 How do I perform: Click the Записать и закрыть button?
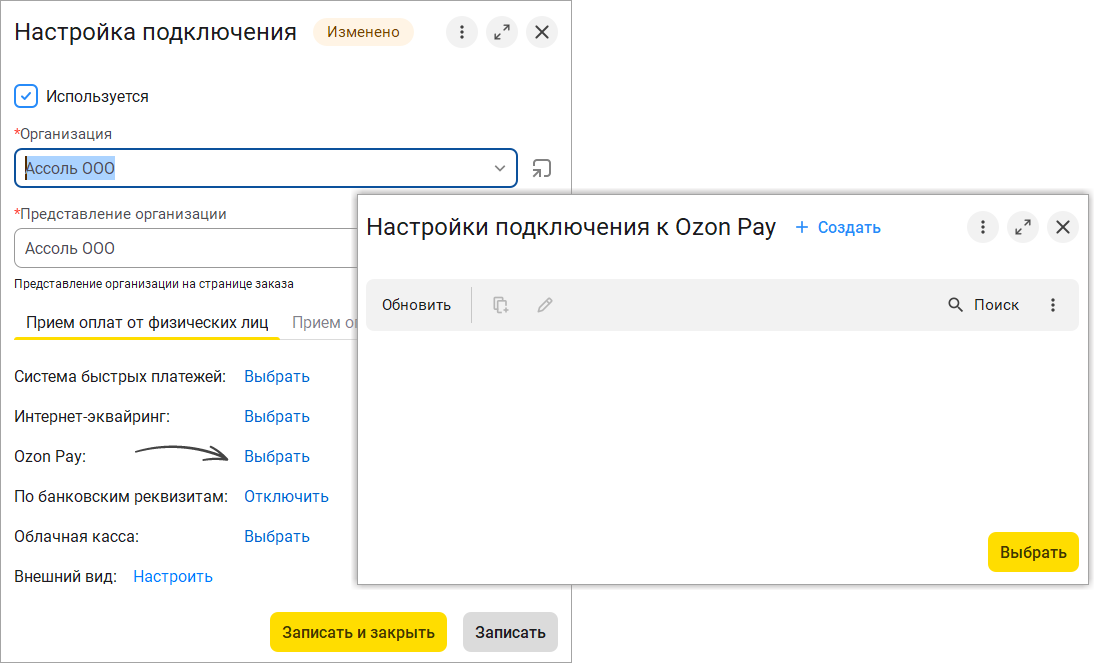click(x=358, y=632)
